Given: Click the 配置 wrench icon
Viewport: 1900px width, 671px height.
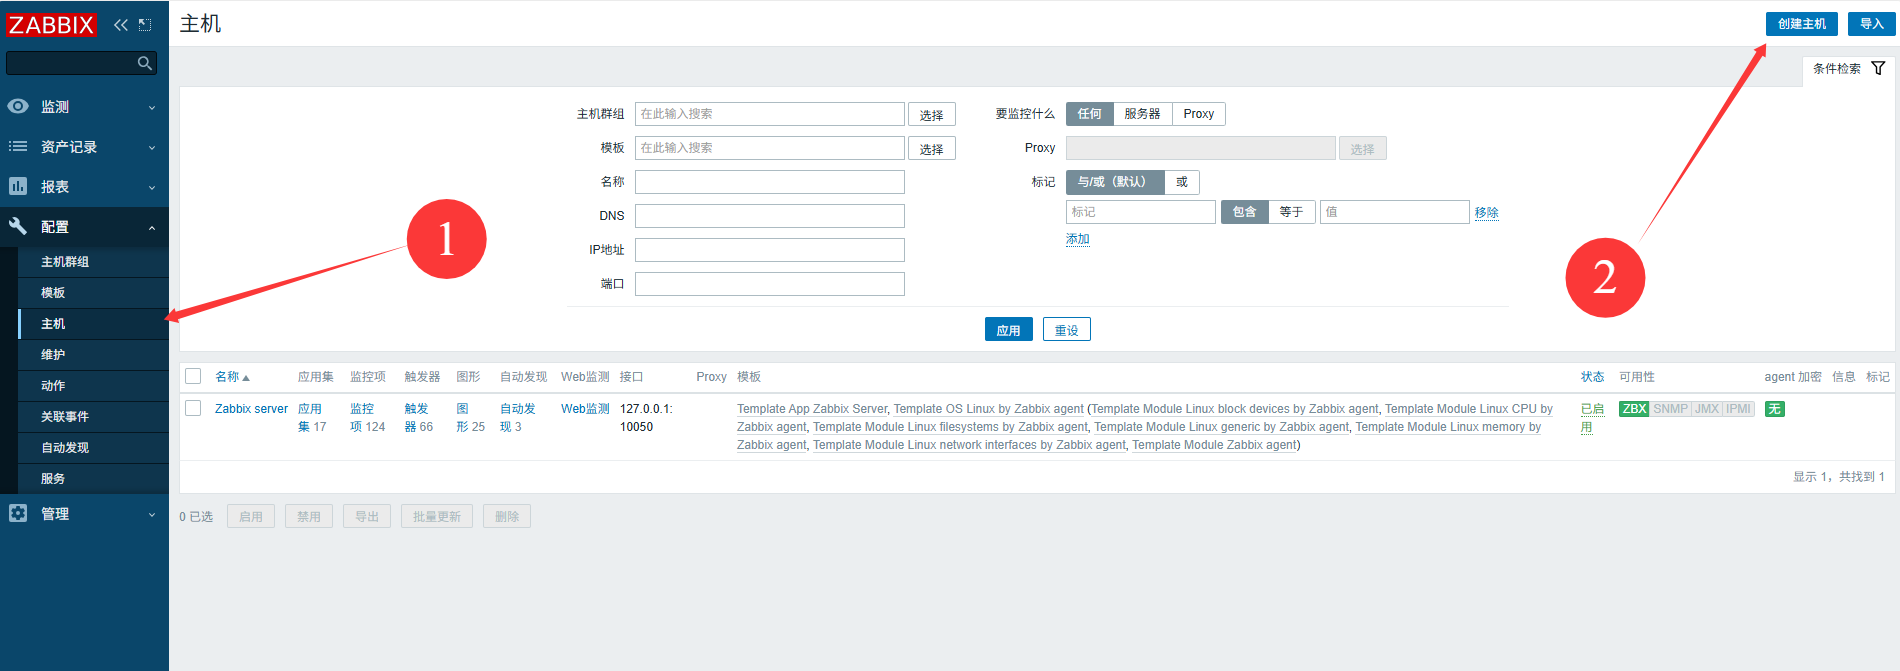Looking at the screenshot, I should [18, 226].
